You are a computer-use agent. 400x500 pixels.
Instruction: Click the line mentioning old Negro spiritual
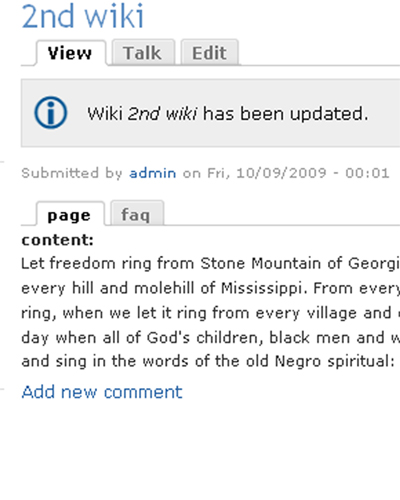pos(208,361)
